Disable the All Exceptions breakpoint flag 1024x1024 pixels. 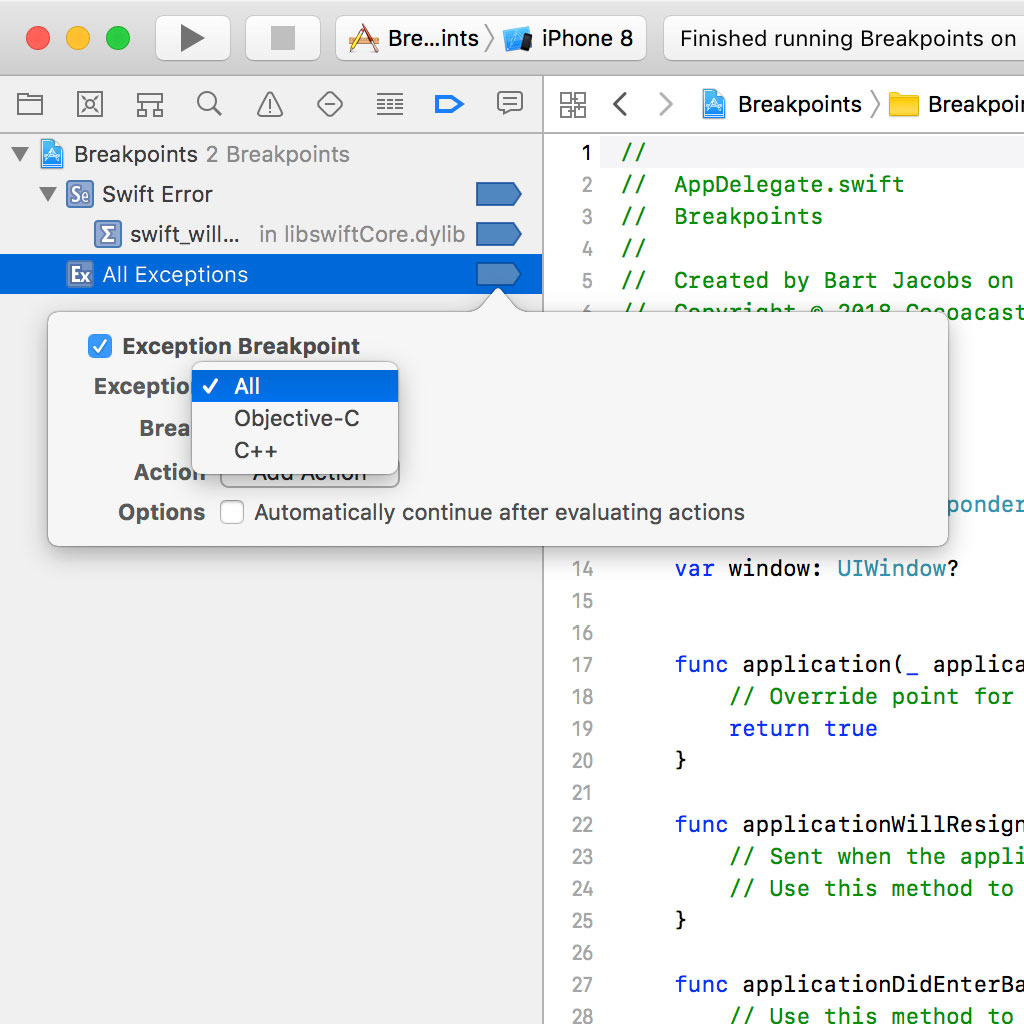click(x=498, y=274)
